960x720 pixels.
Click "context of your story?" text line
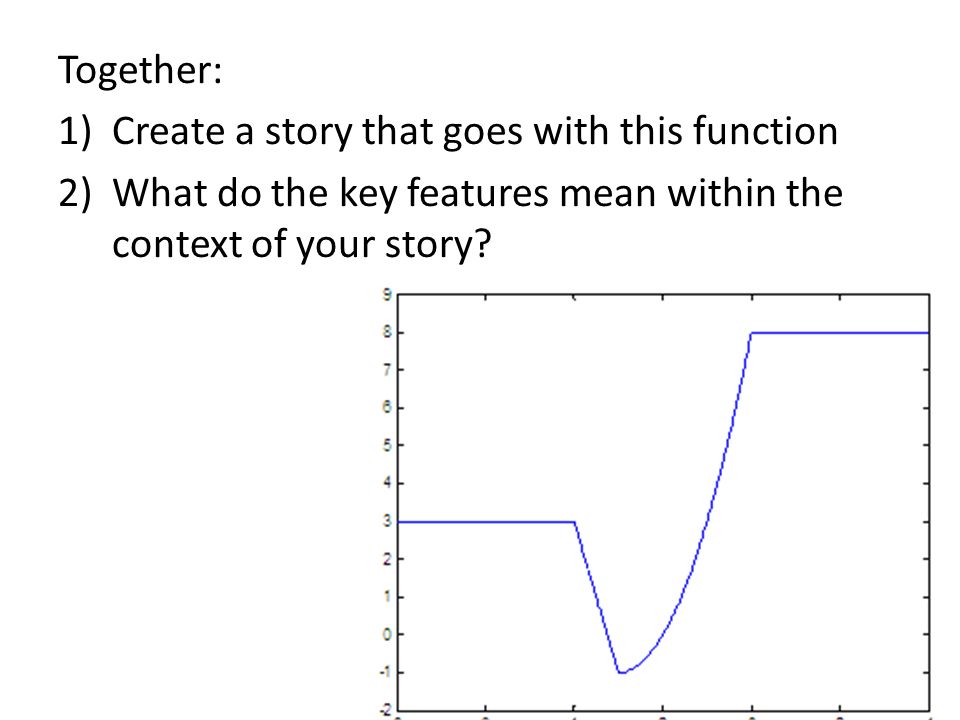pos(302,245)
